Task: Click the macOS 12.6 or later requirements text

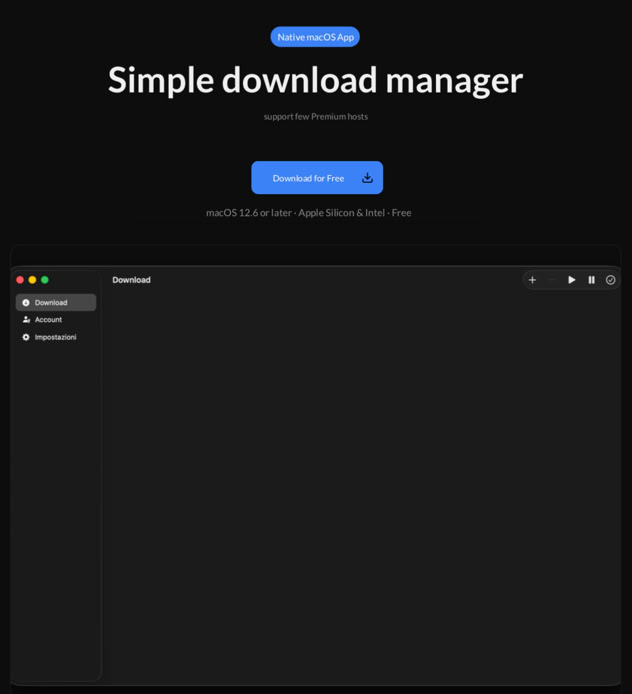Action: [x=308, y=212]
